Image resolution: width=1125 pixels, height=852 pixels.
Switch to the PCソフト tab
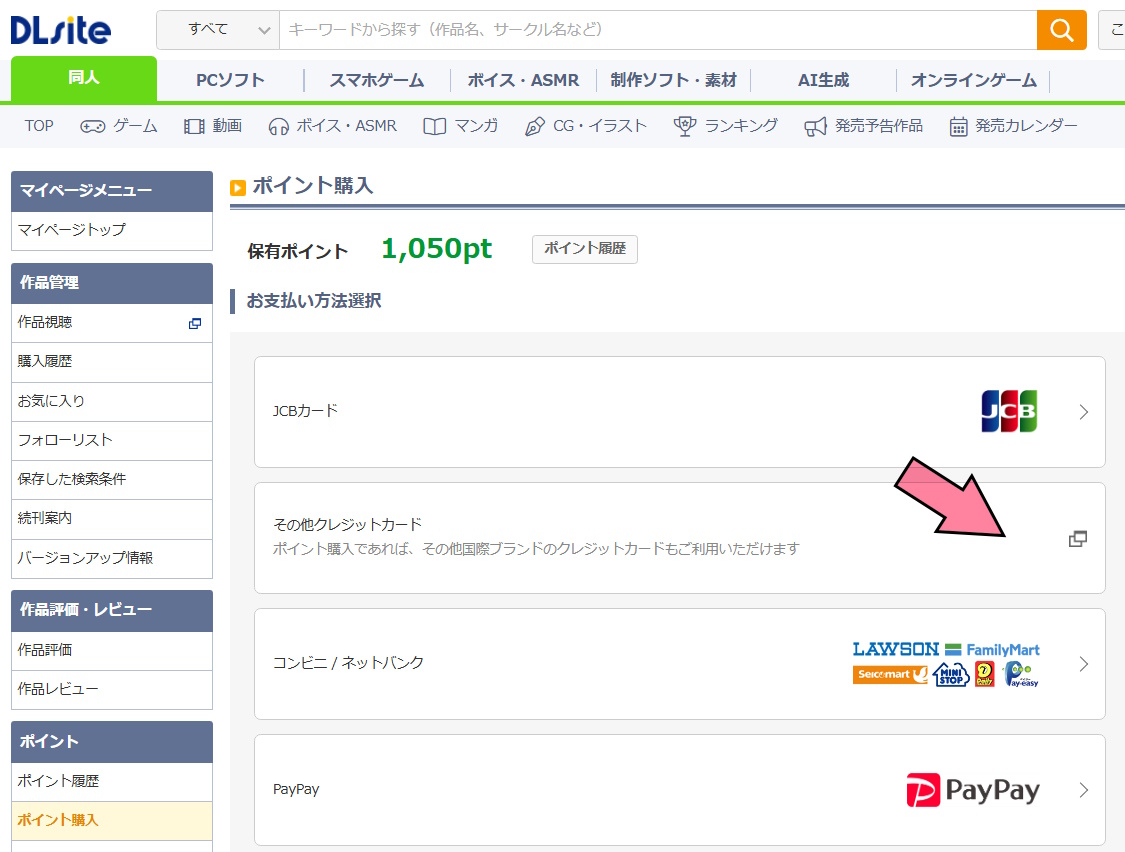click(x=230, y=78)
